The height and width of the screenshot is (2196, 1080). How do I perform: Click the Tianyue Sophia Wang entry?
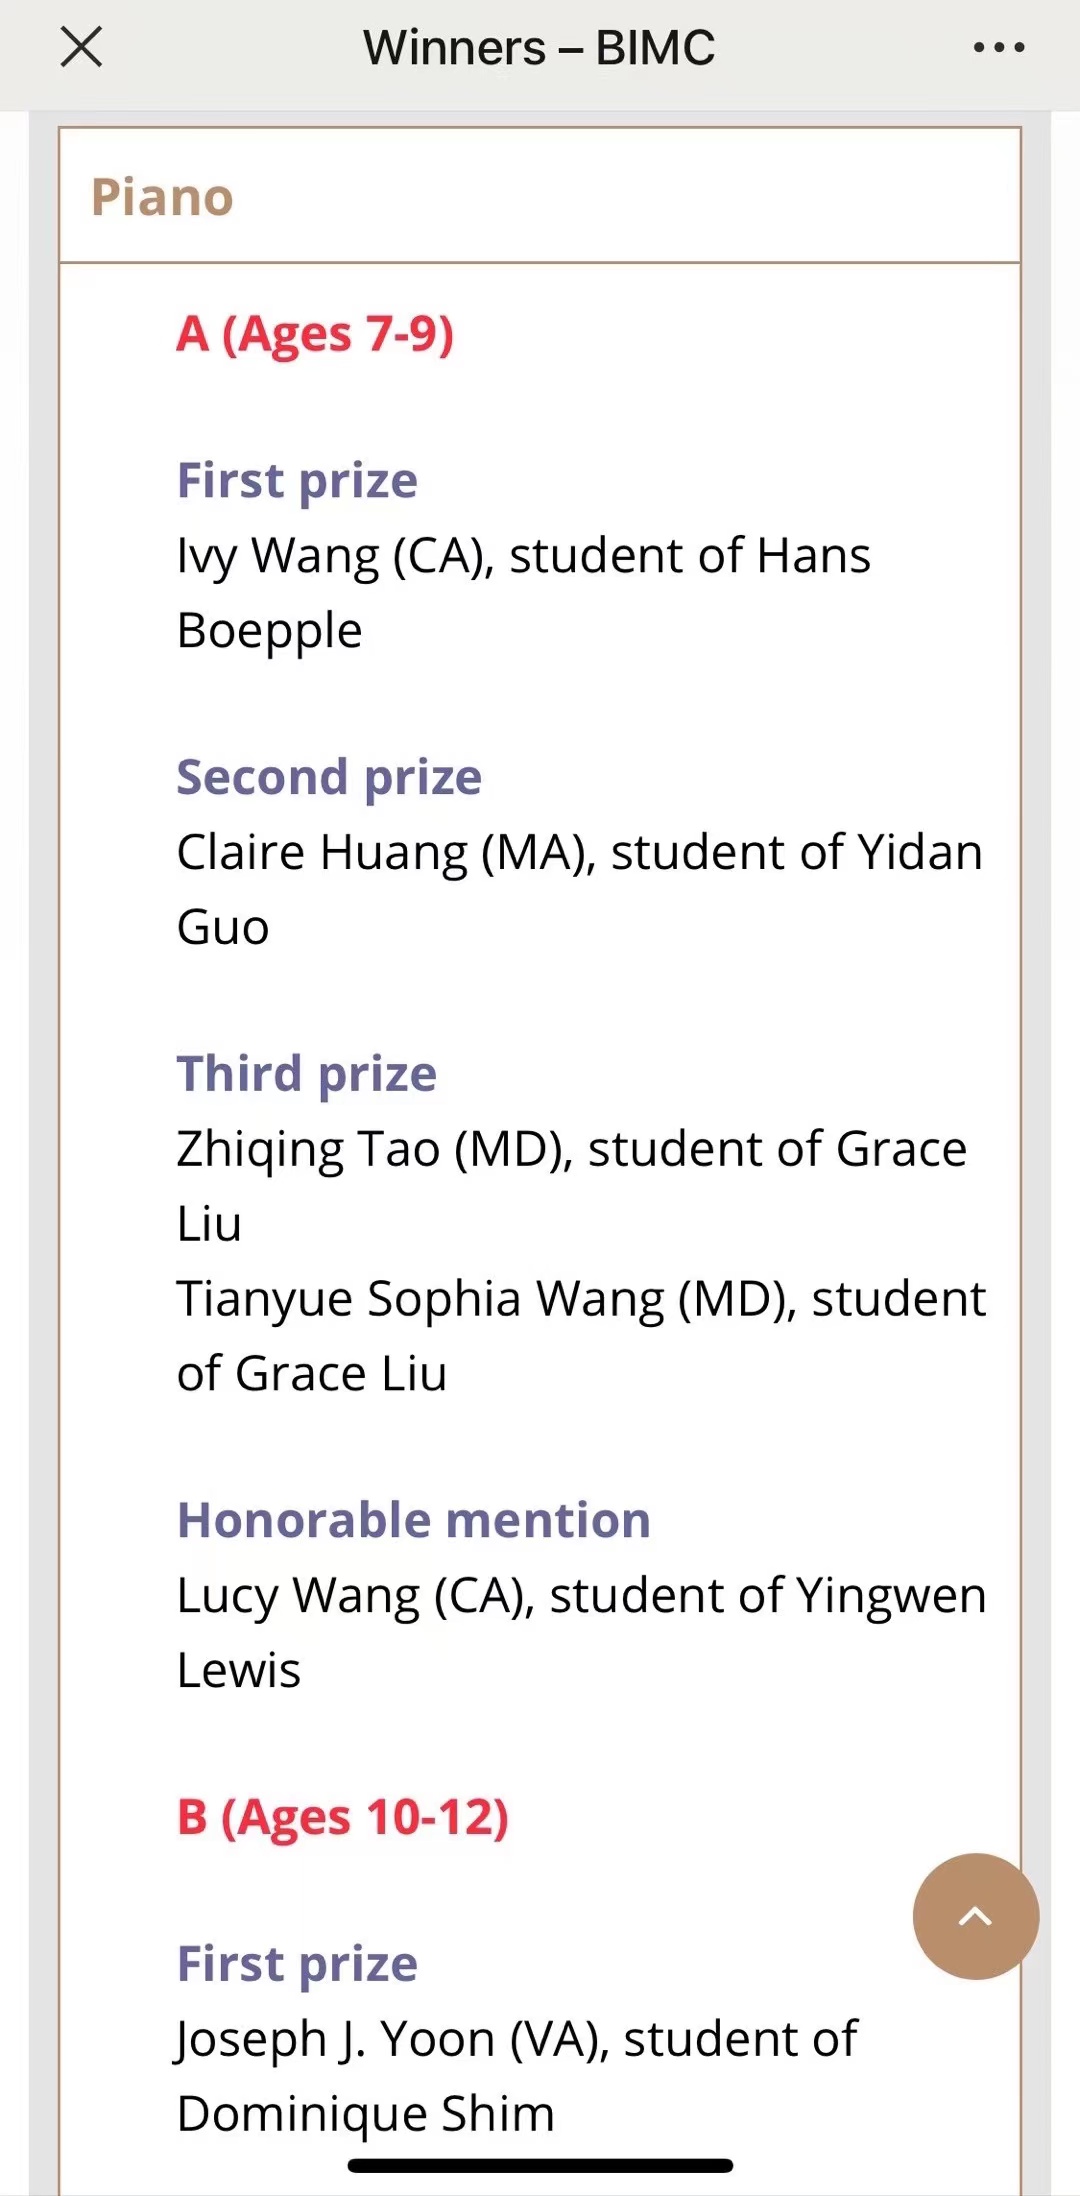coord(581,1335)
